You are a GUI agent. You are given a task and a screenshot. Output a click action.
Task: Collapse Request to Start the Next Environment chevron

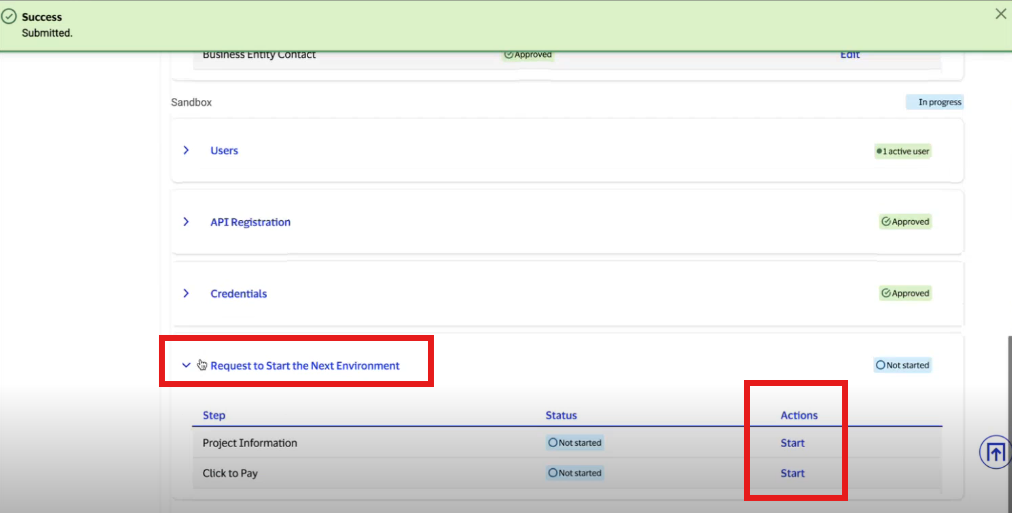[x=186, y=365]
